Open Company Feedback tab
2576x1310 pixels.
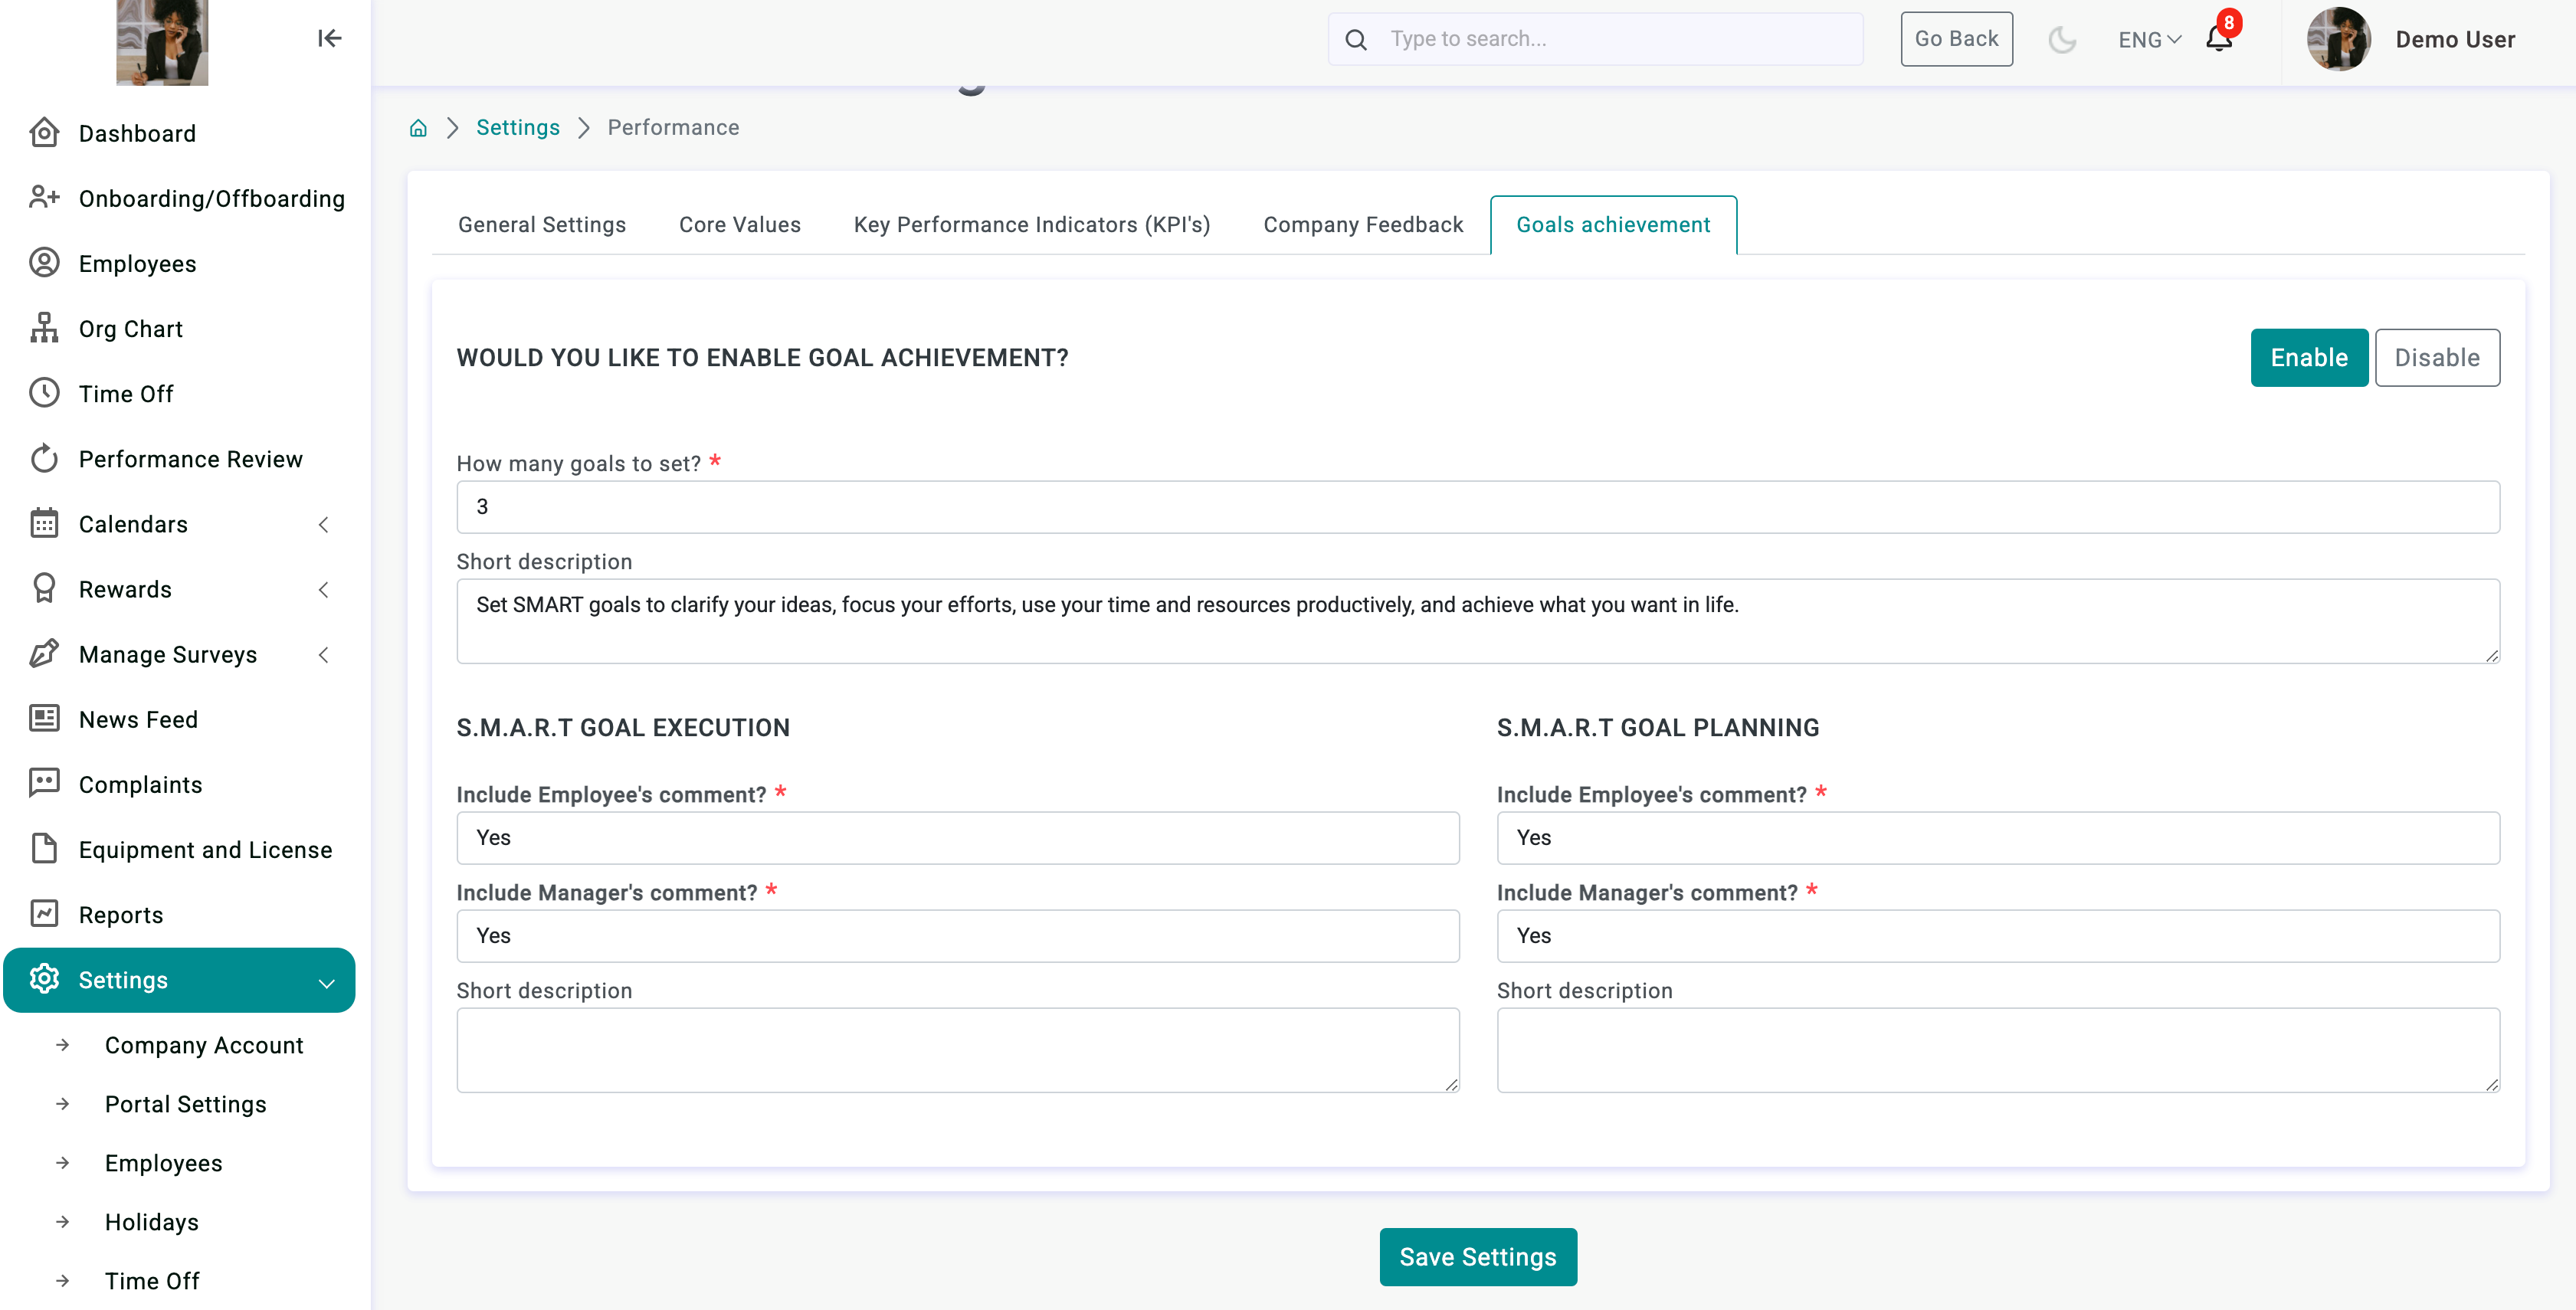point(1363,224)
